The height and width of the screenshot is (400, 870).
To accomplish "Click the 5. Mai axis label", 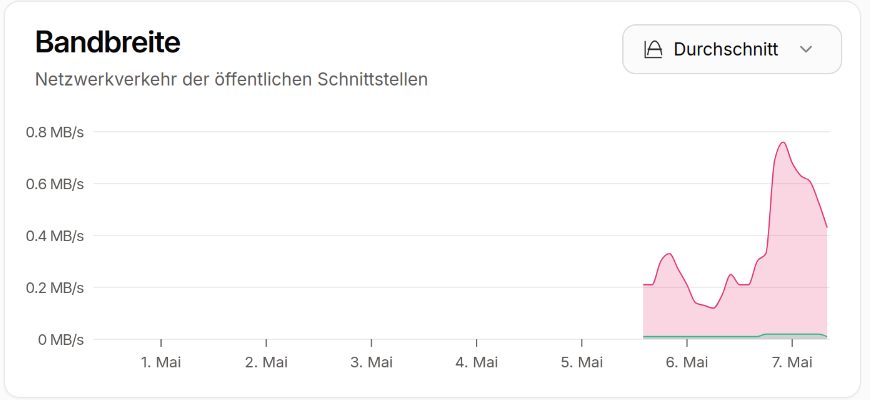I will click(581, 363).
